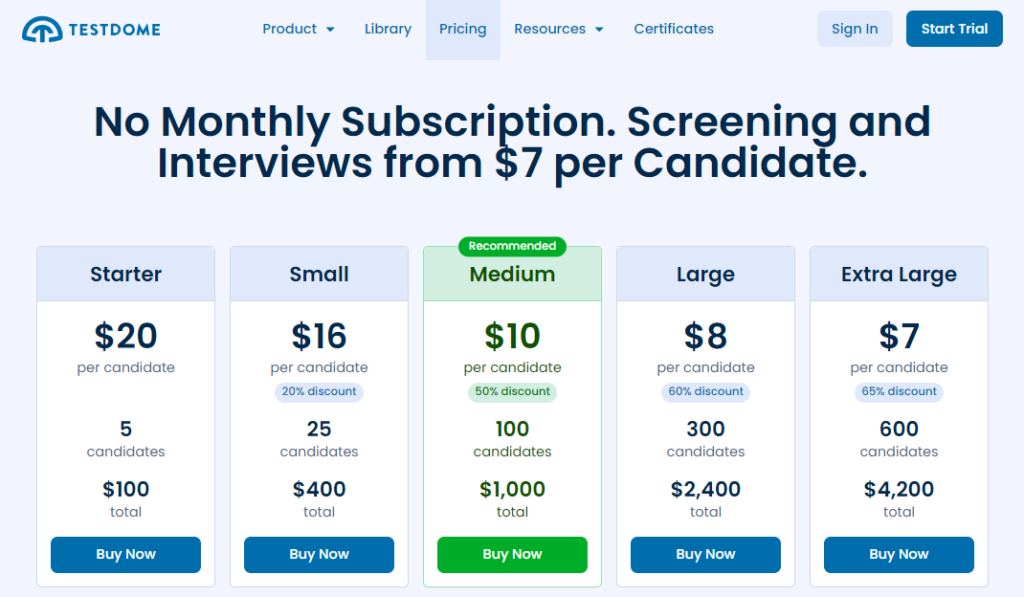Click the 20% discount badge

click(318, 392)
